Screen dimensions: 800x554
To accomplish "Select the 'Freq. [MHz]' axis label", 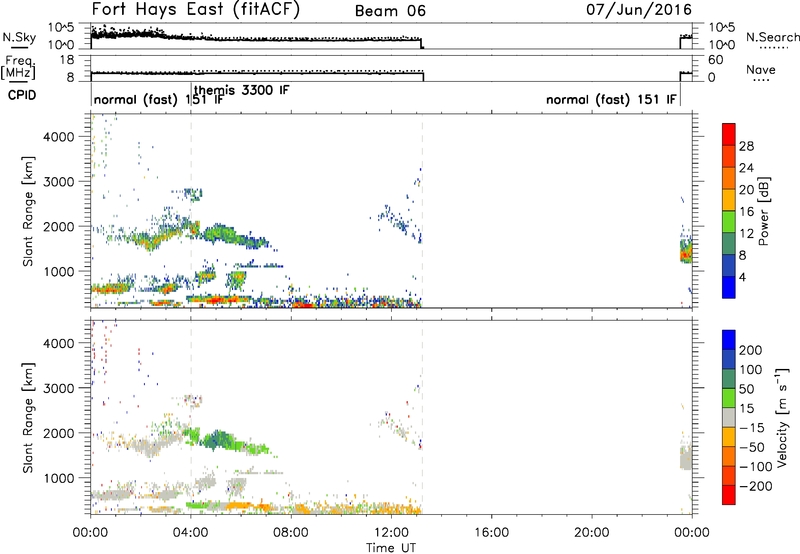I will tap(18, 67).
